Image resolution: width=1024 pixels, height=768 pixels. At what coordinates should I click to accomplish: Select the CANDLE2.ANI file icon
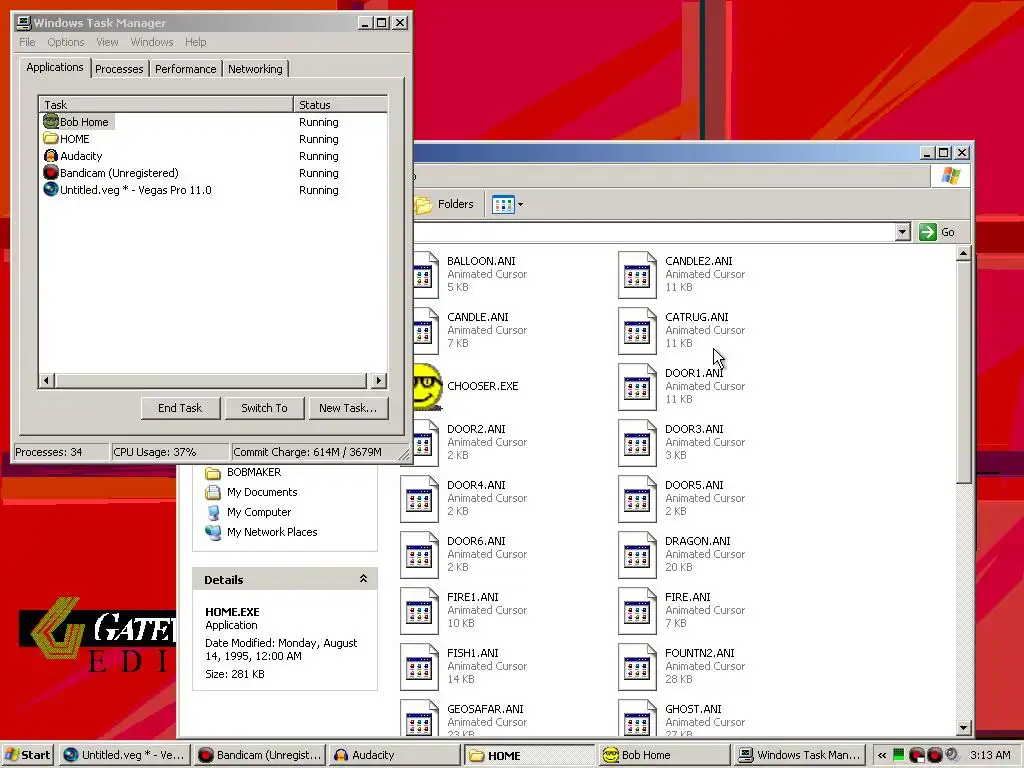pyautogui.click(x=637, y=274)
